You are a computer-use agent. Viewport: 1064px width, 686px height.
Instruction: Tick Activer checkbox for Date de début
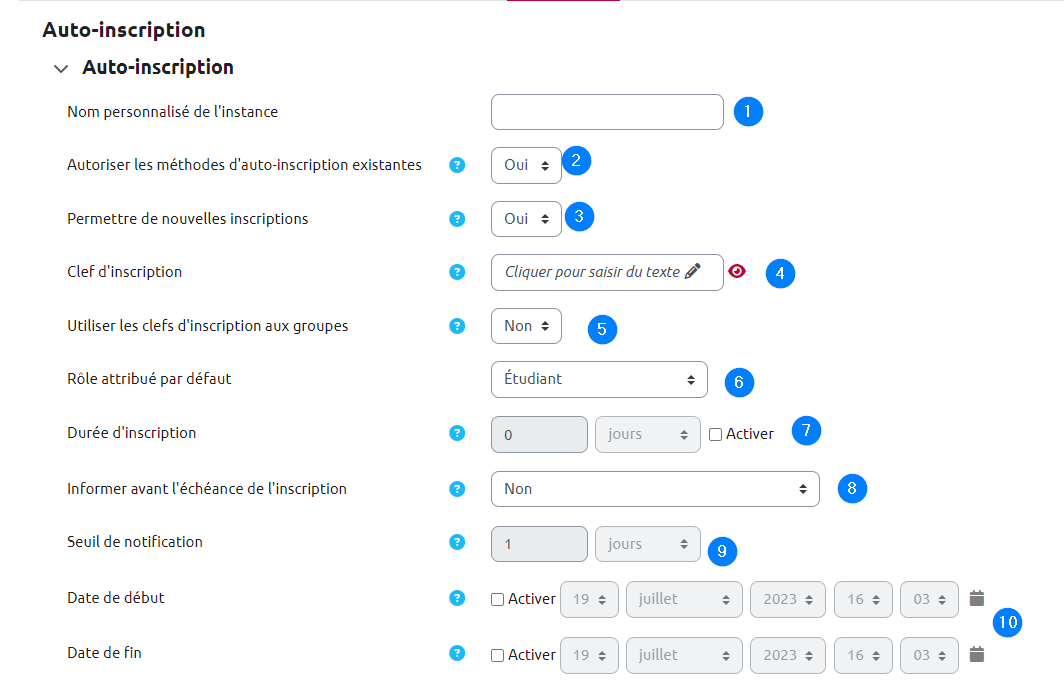click(497, 600)
